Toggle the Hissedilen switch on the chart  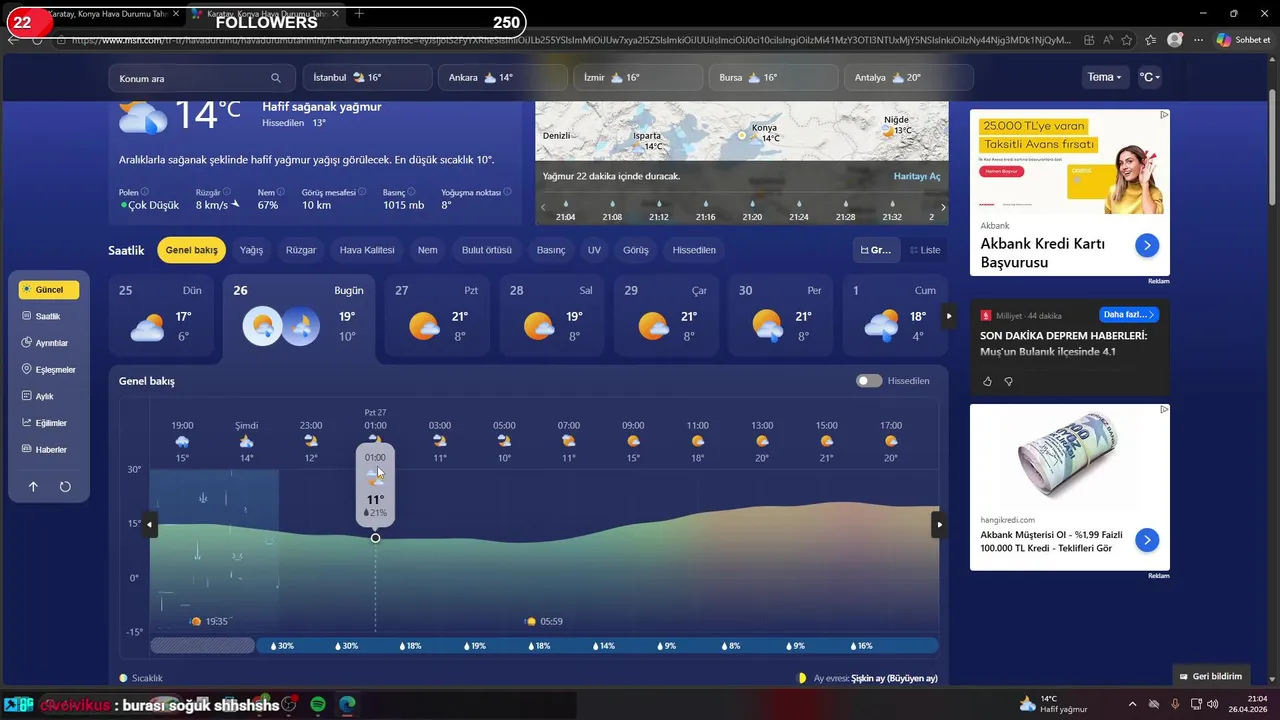coord(869,381)
